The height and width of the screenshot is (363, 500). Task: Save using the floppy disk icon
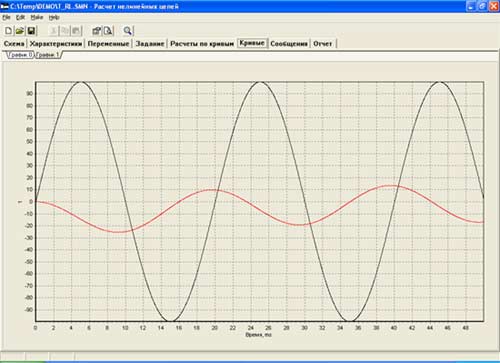click(x=31, y=31)
